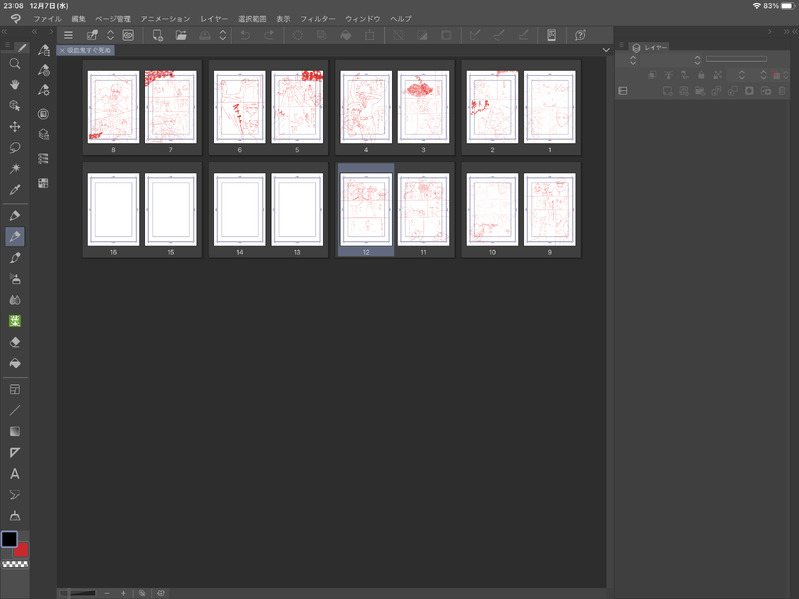Toggle layer panel two-pane view icon
The image size is (799, 599).
click(623, 91)
